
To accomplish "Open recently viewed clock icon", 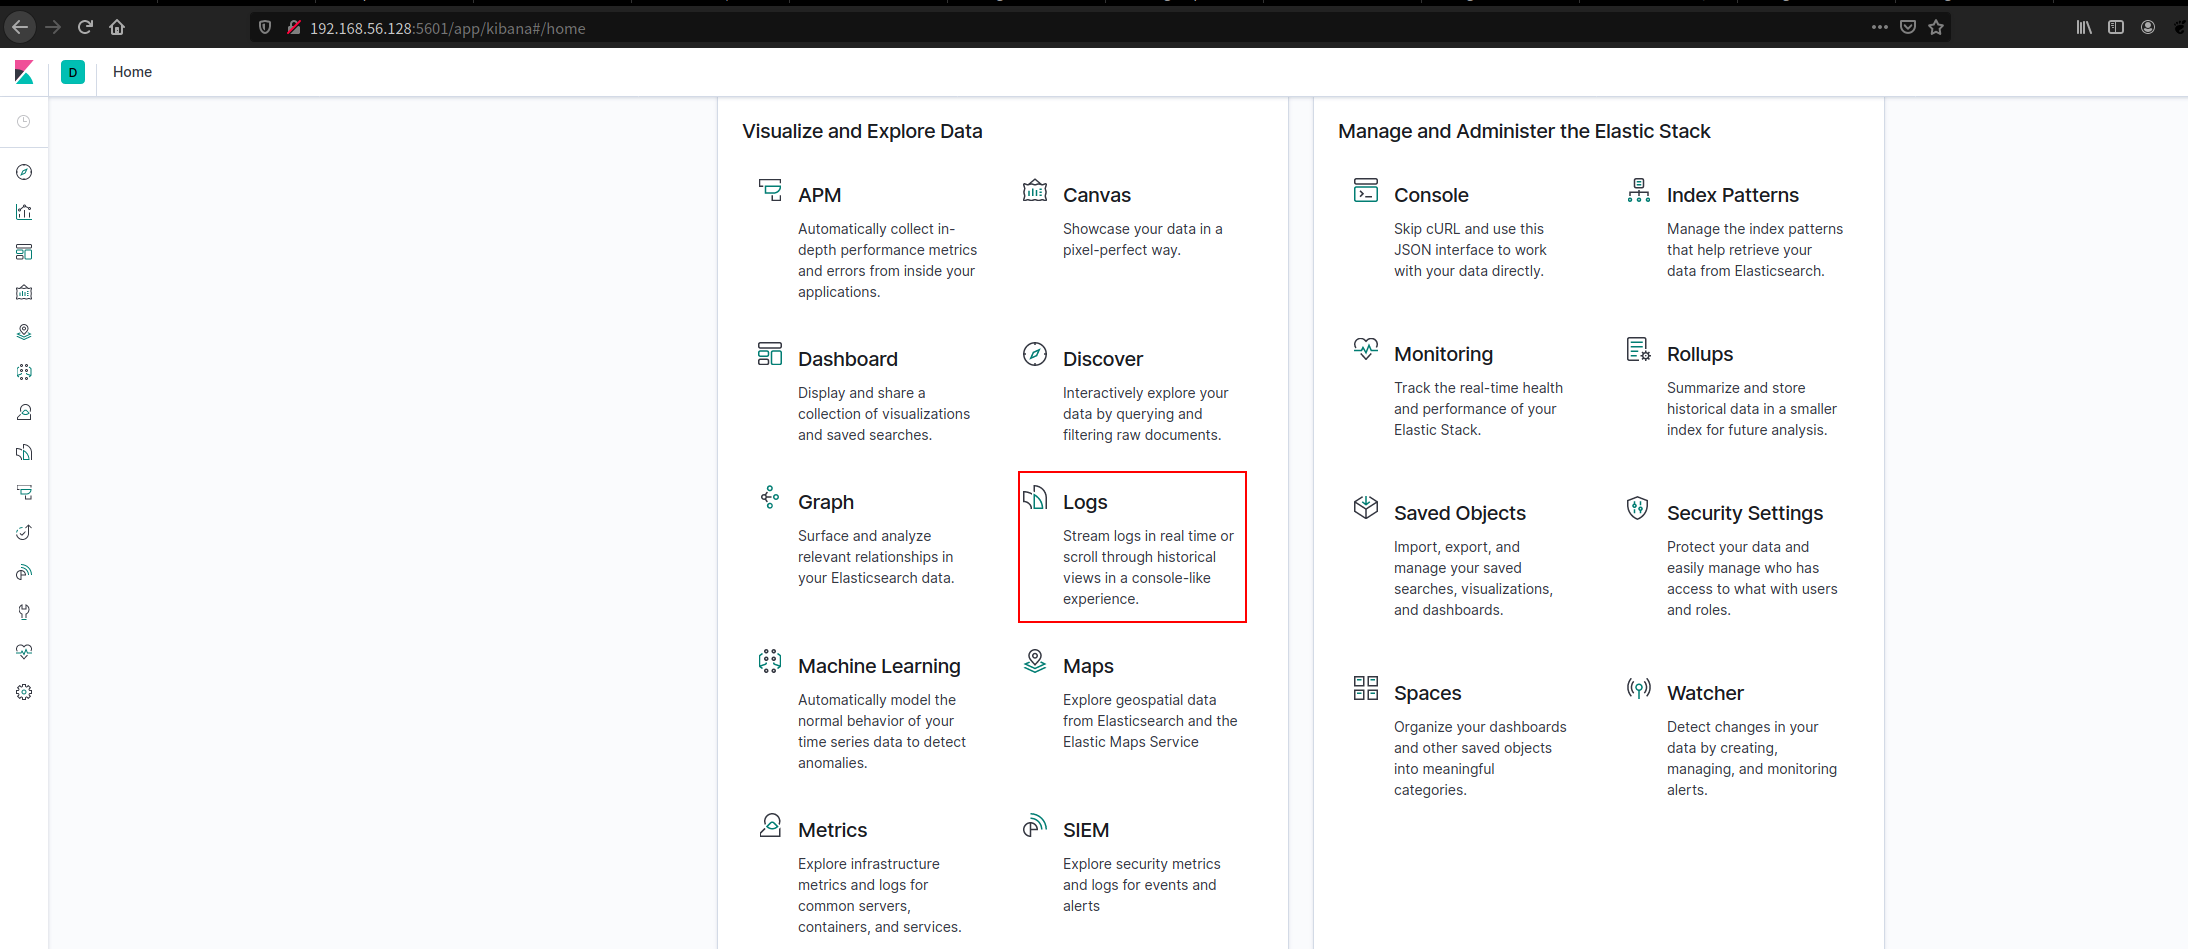I will tap(24, 122).
